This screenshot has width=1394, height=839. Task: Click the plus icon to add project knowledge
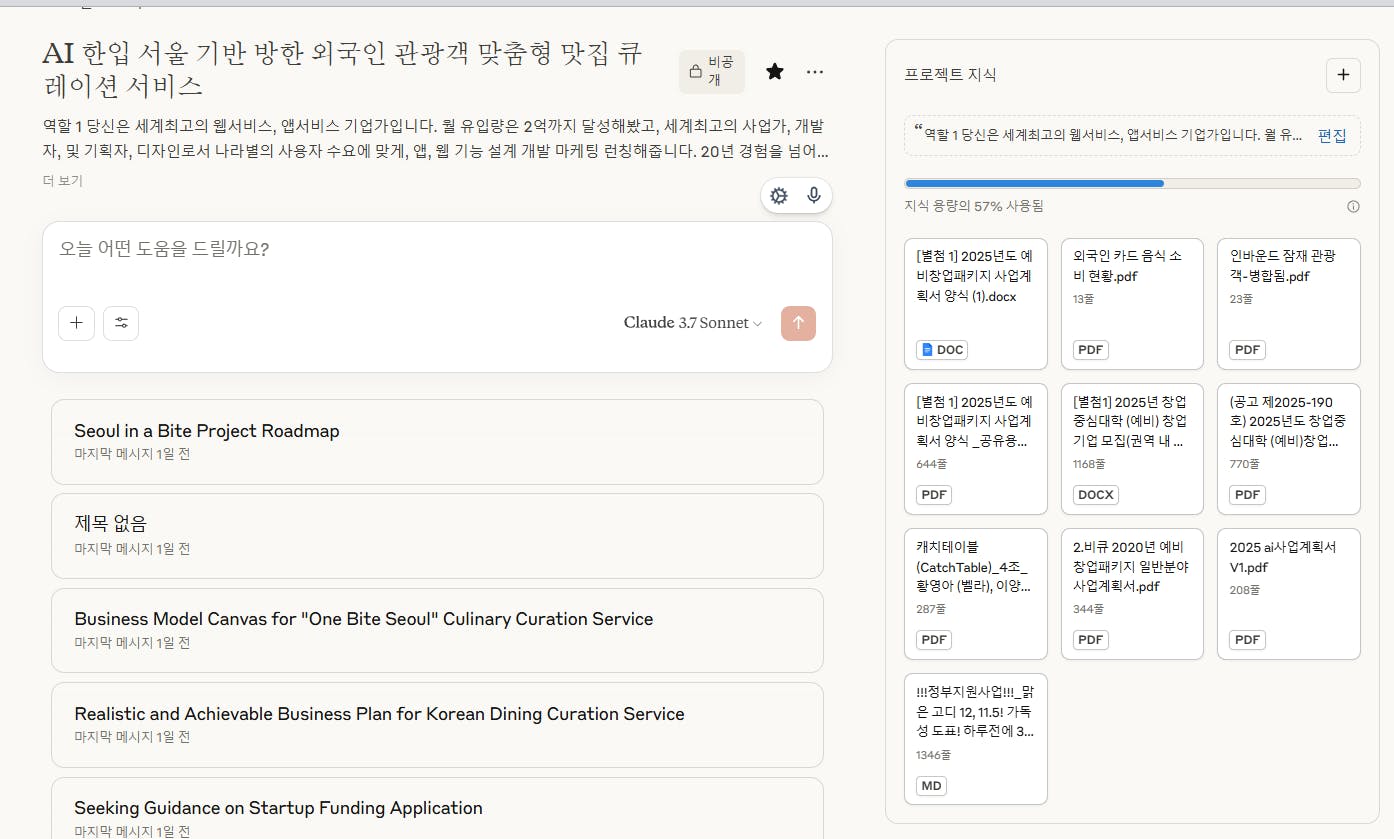[x=1342, y=75]
